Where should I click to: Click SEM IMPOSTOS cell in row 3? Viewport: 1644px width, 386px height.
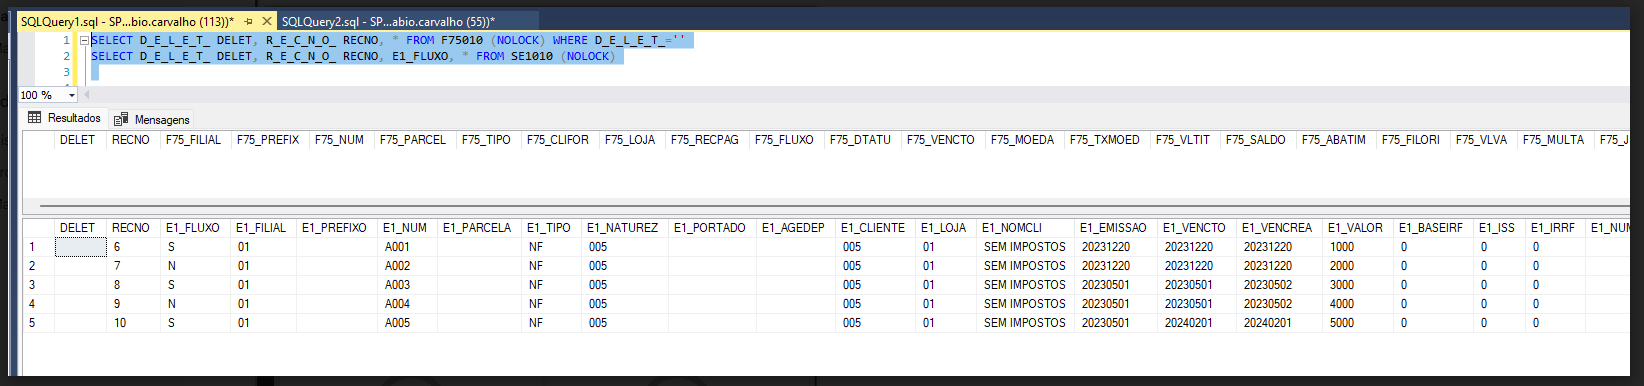(x=1025, y=285)
